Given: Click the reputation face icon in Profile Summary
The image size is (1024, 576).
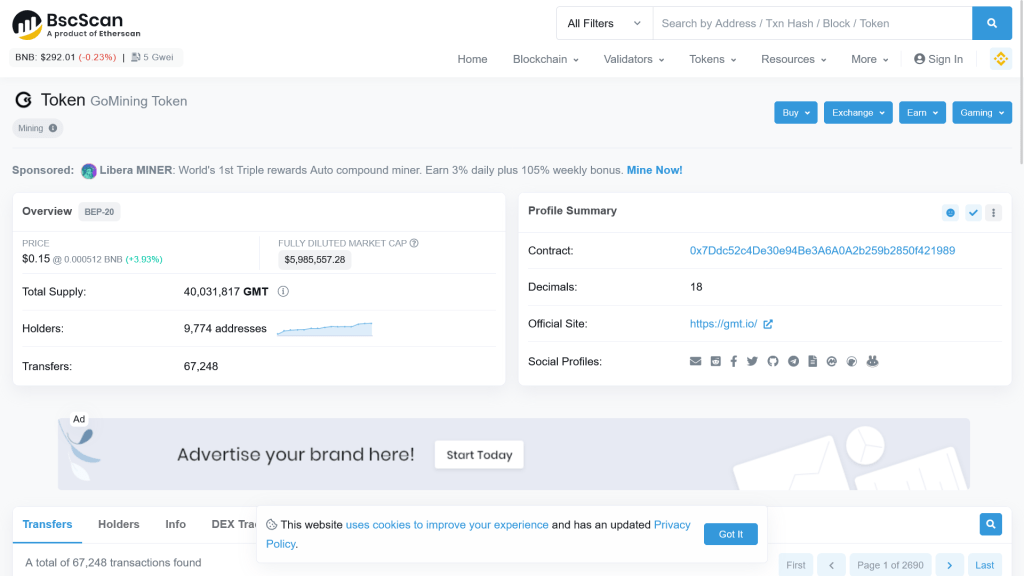Looking at the screenshot, I should 950,213.
